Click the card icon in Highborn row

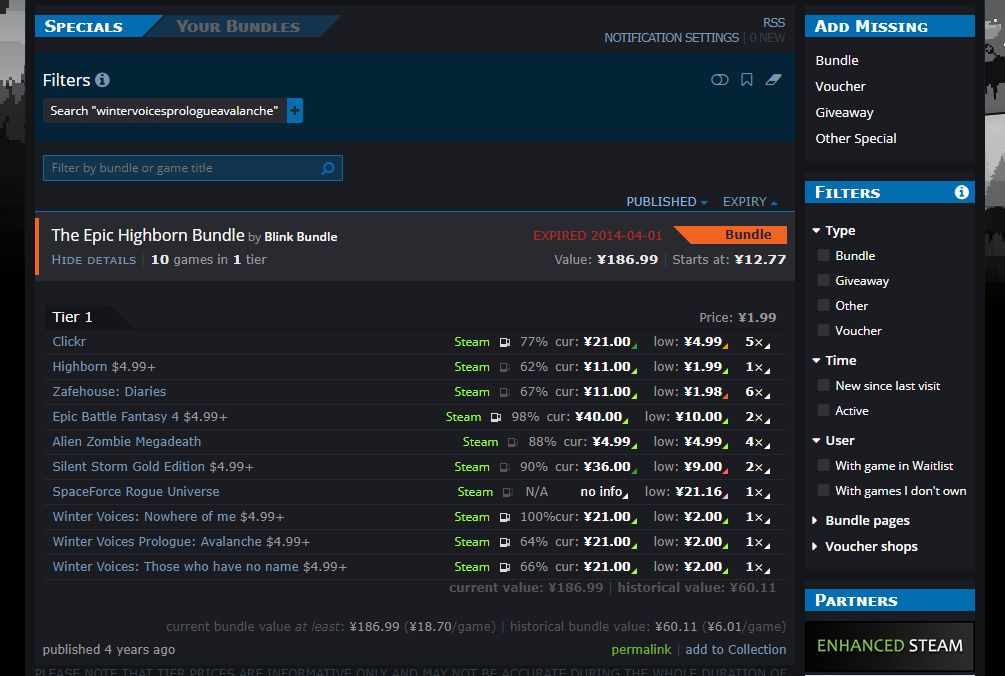pos(505,367)
